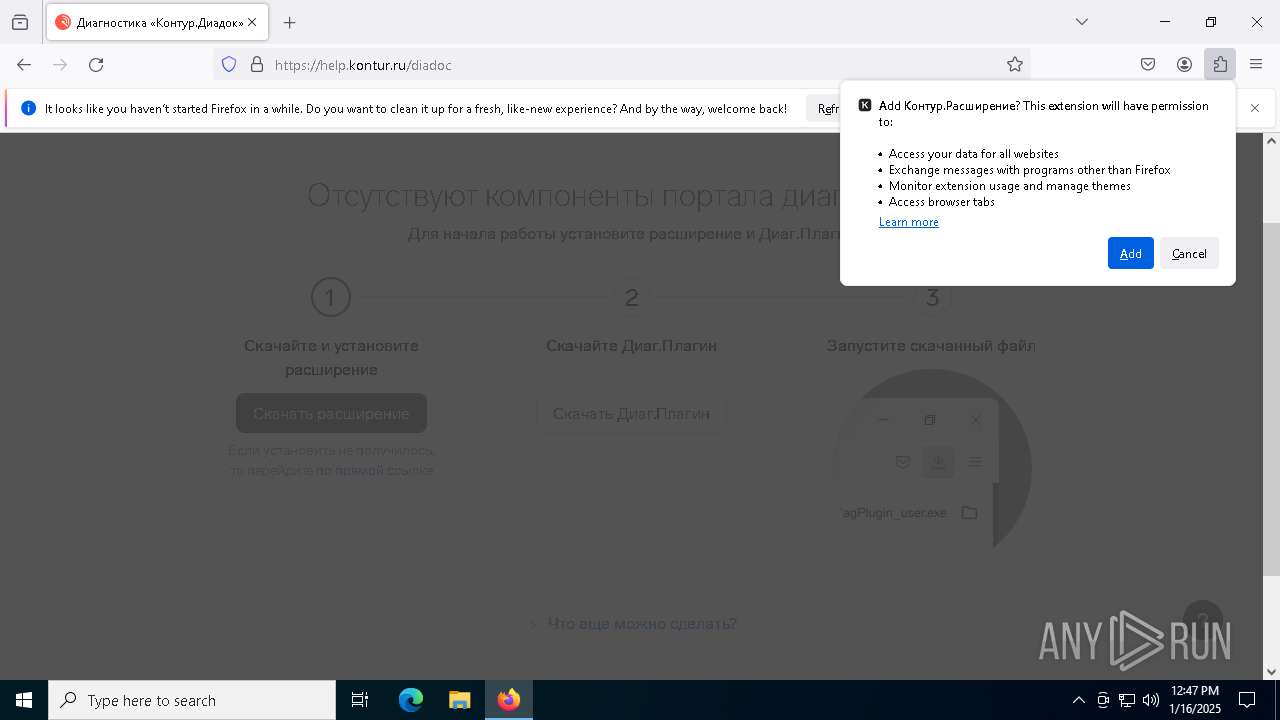The image size is (1280, 720).
Task: Open File Explorer from taskbar
Action: [459, 700]
